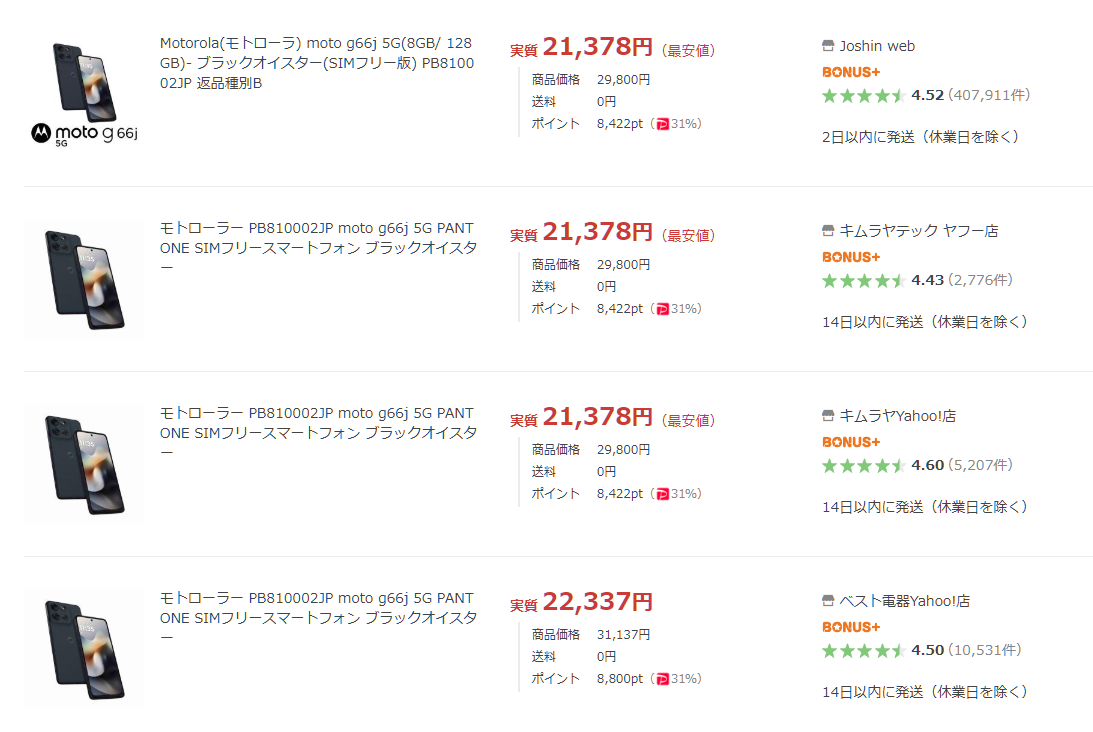
Task: Click the star rating icons showing 4.60
Action: pyautogui.click(x=863, y=466)
